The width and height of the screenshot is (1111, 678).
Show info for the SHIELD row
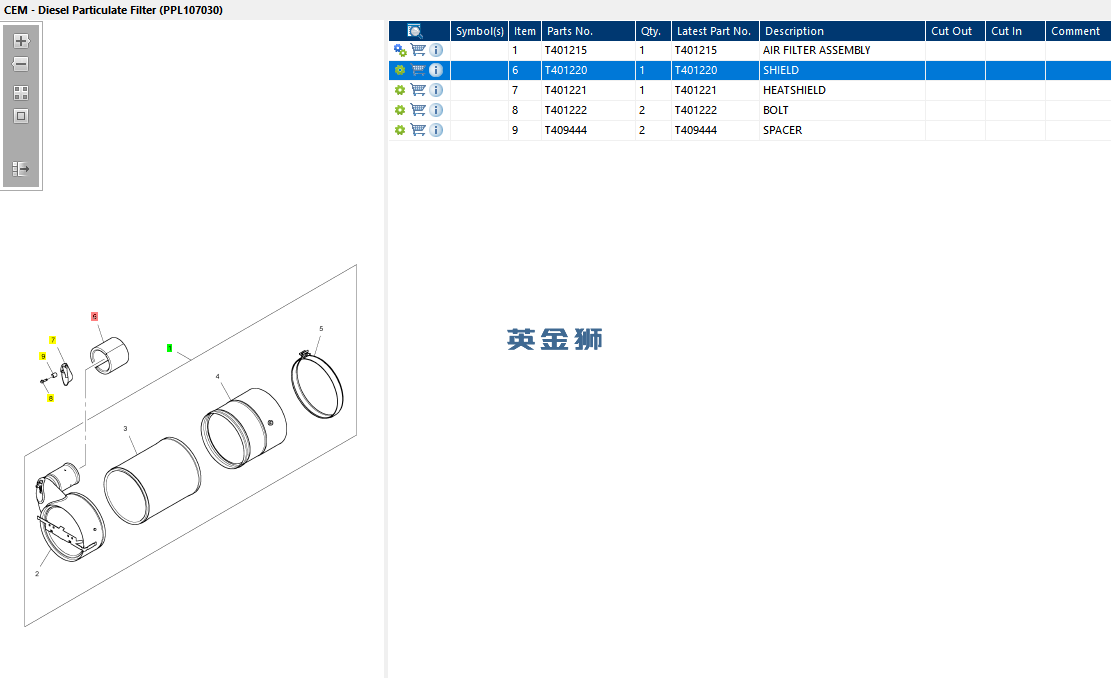pyautogui.click(x=436, y=70)
